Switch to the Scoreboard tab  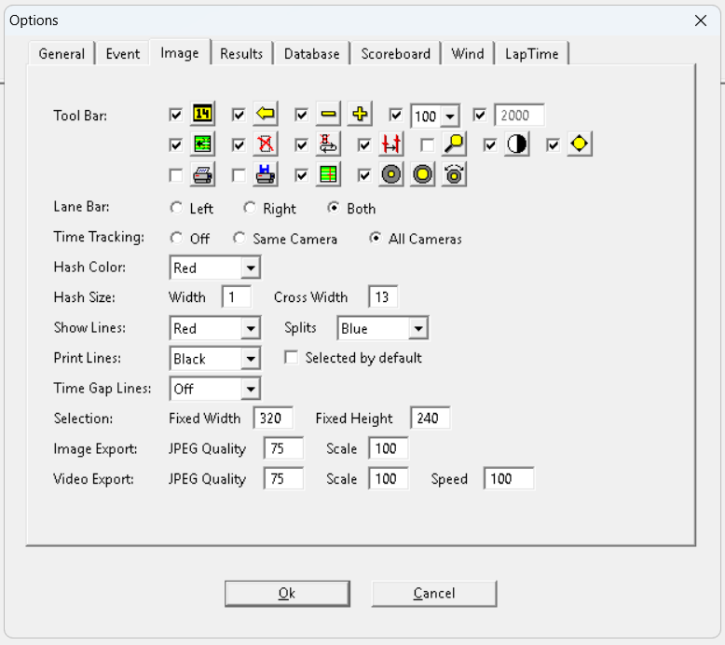pos(395,54)
